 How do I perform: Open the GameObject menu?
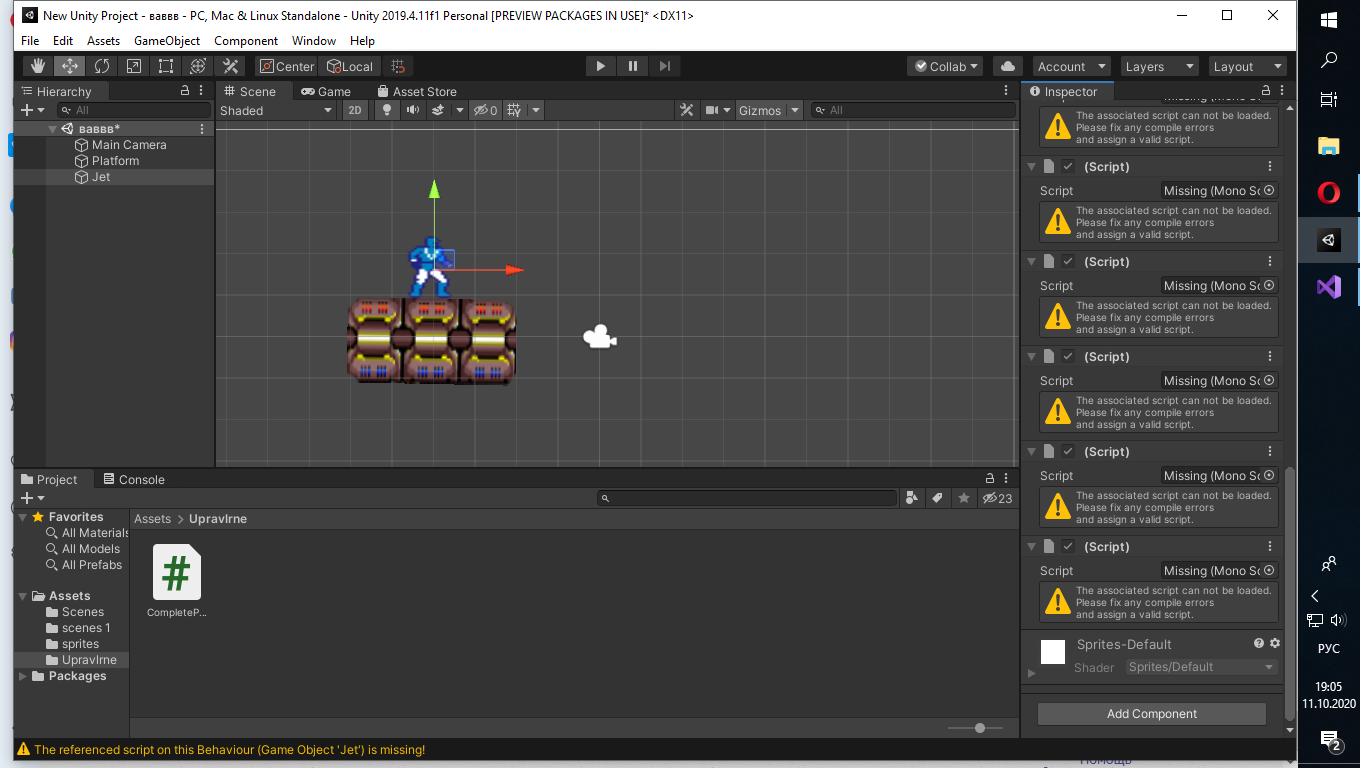(167, 40)
